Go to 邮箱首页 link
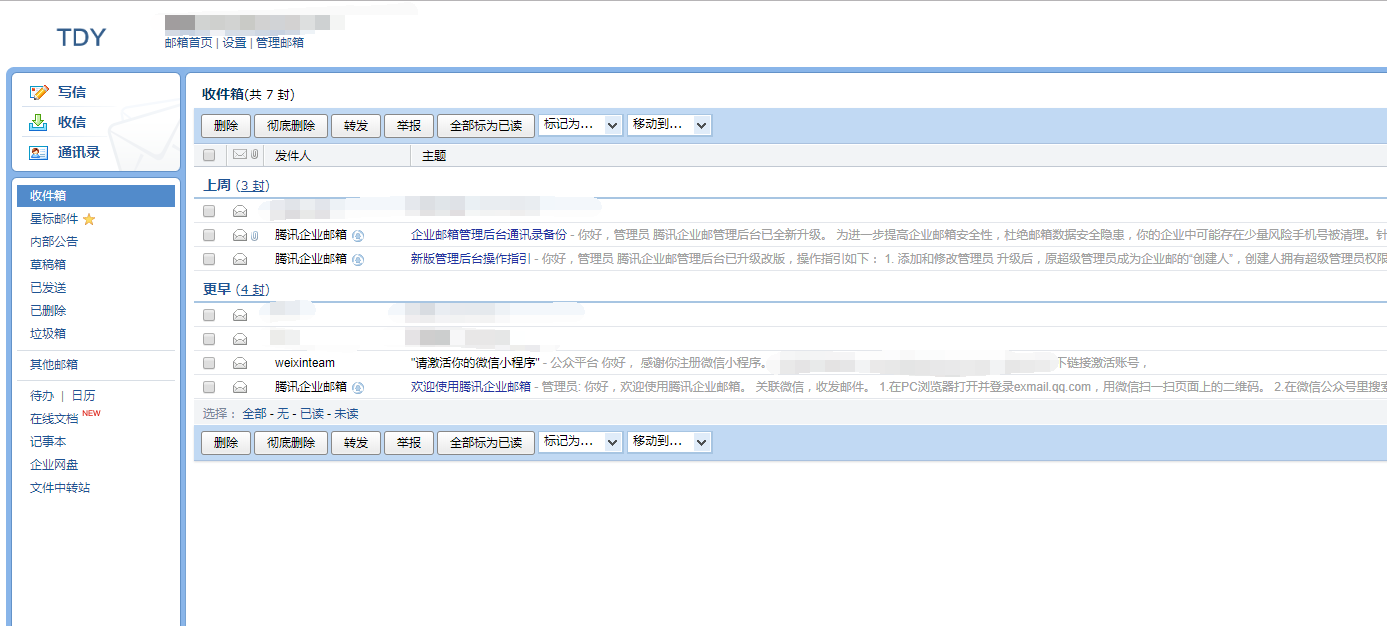1387x626 pixels. [189, 43]
